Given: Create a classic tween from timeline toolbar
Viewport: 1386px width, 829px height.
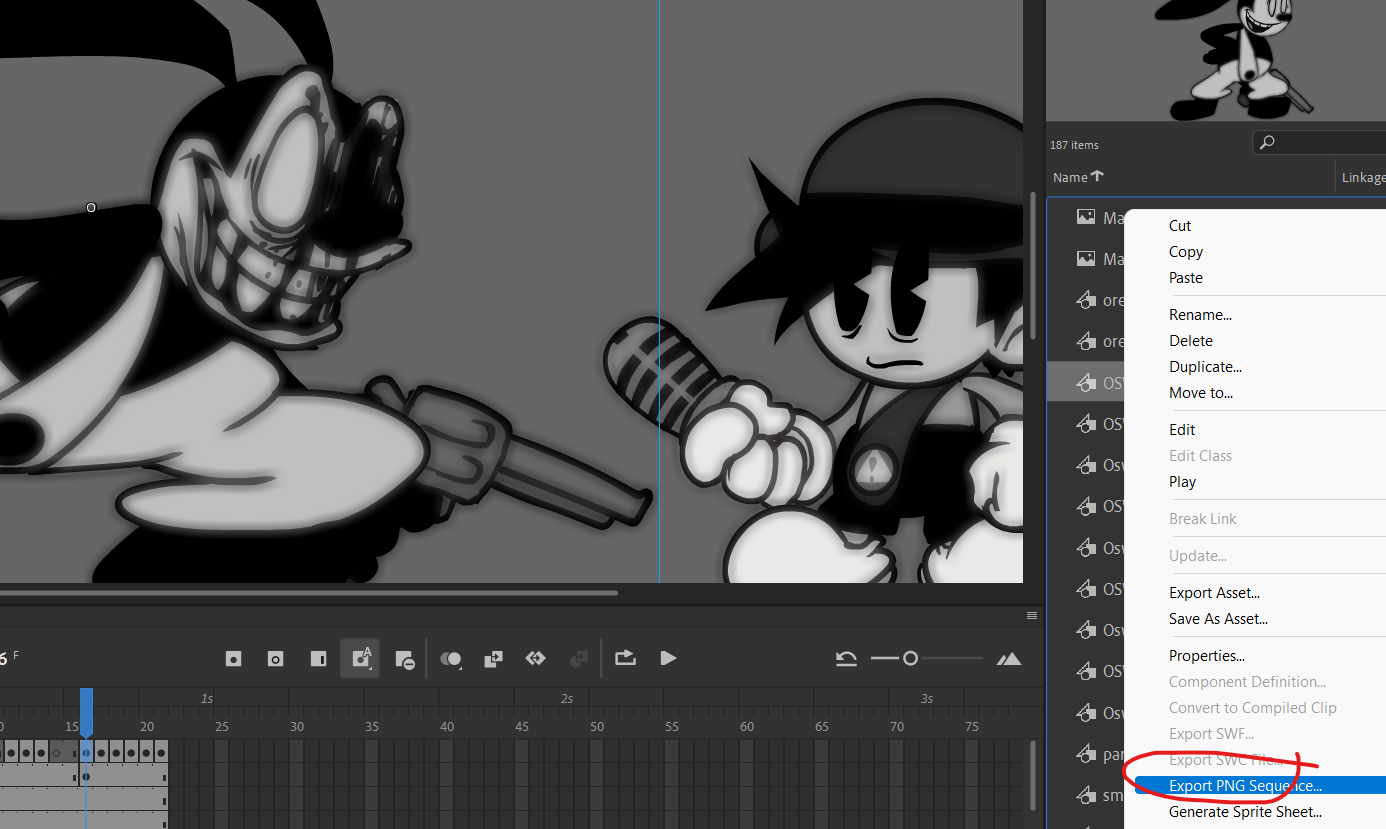Looking at the screenshot, I should (x=535, y=658).
